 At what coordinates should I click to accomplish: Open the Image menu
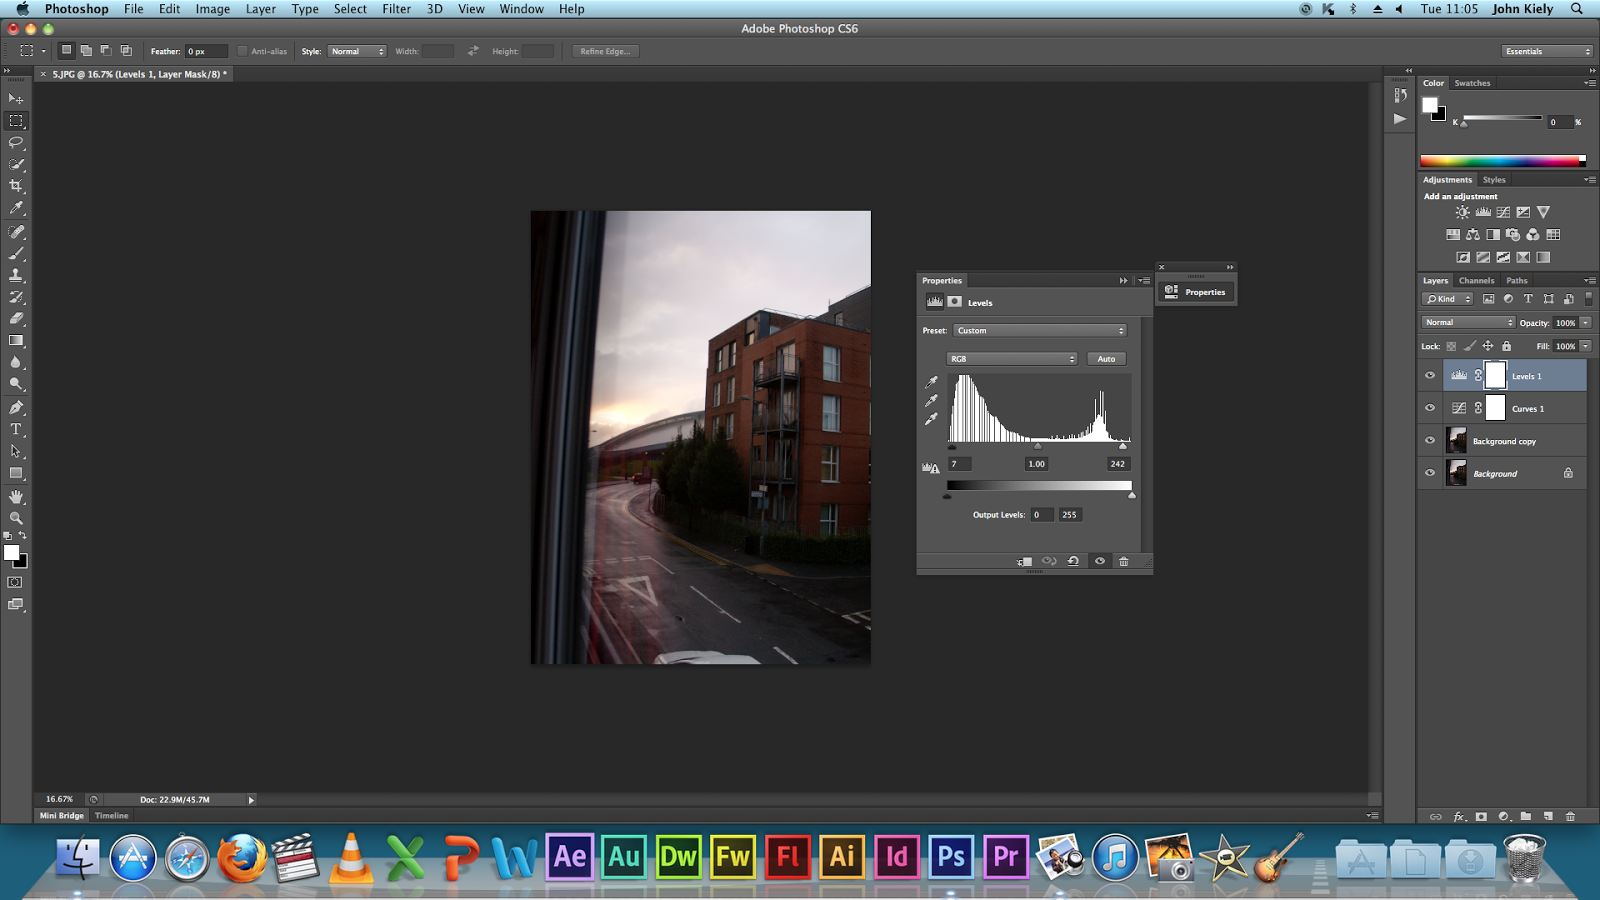(x=212, y=9)
